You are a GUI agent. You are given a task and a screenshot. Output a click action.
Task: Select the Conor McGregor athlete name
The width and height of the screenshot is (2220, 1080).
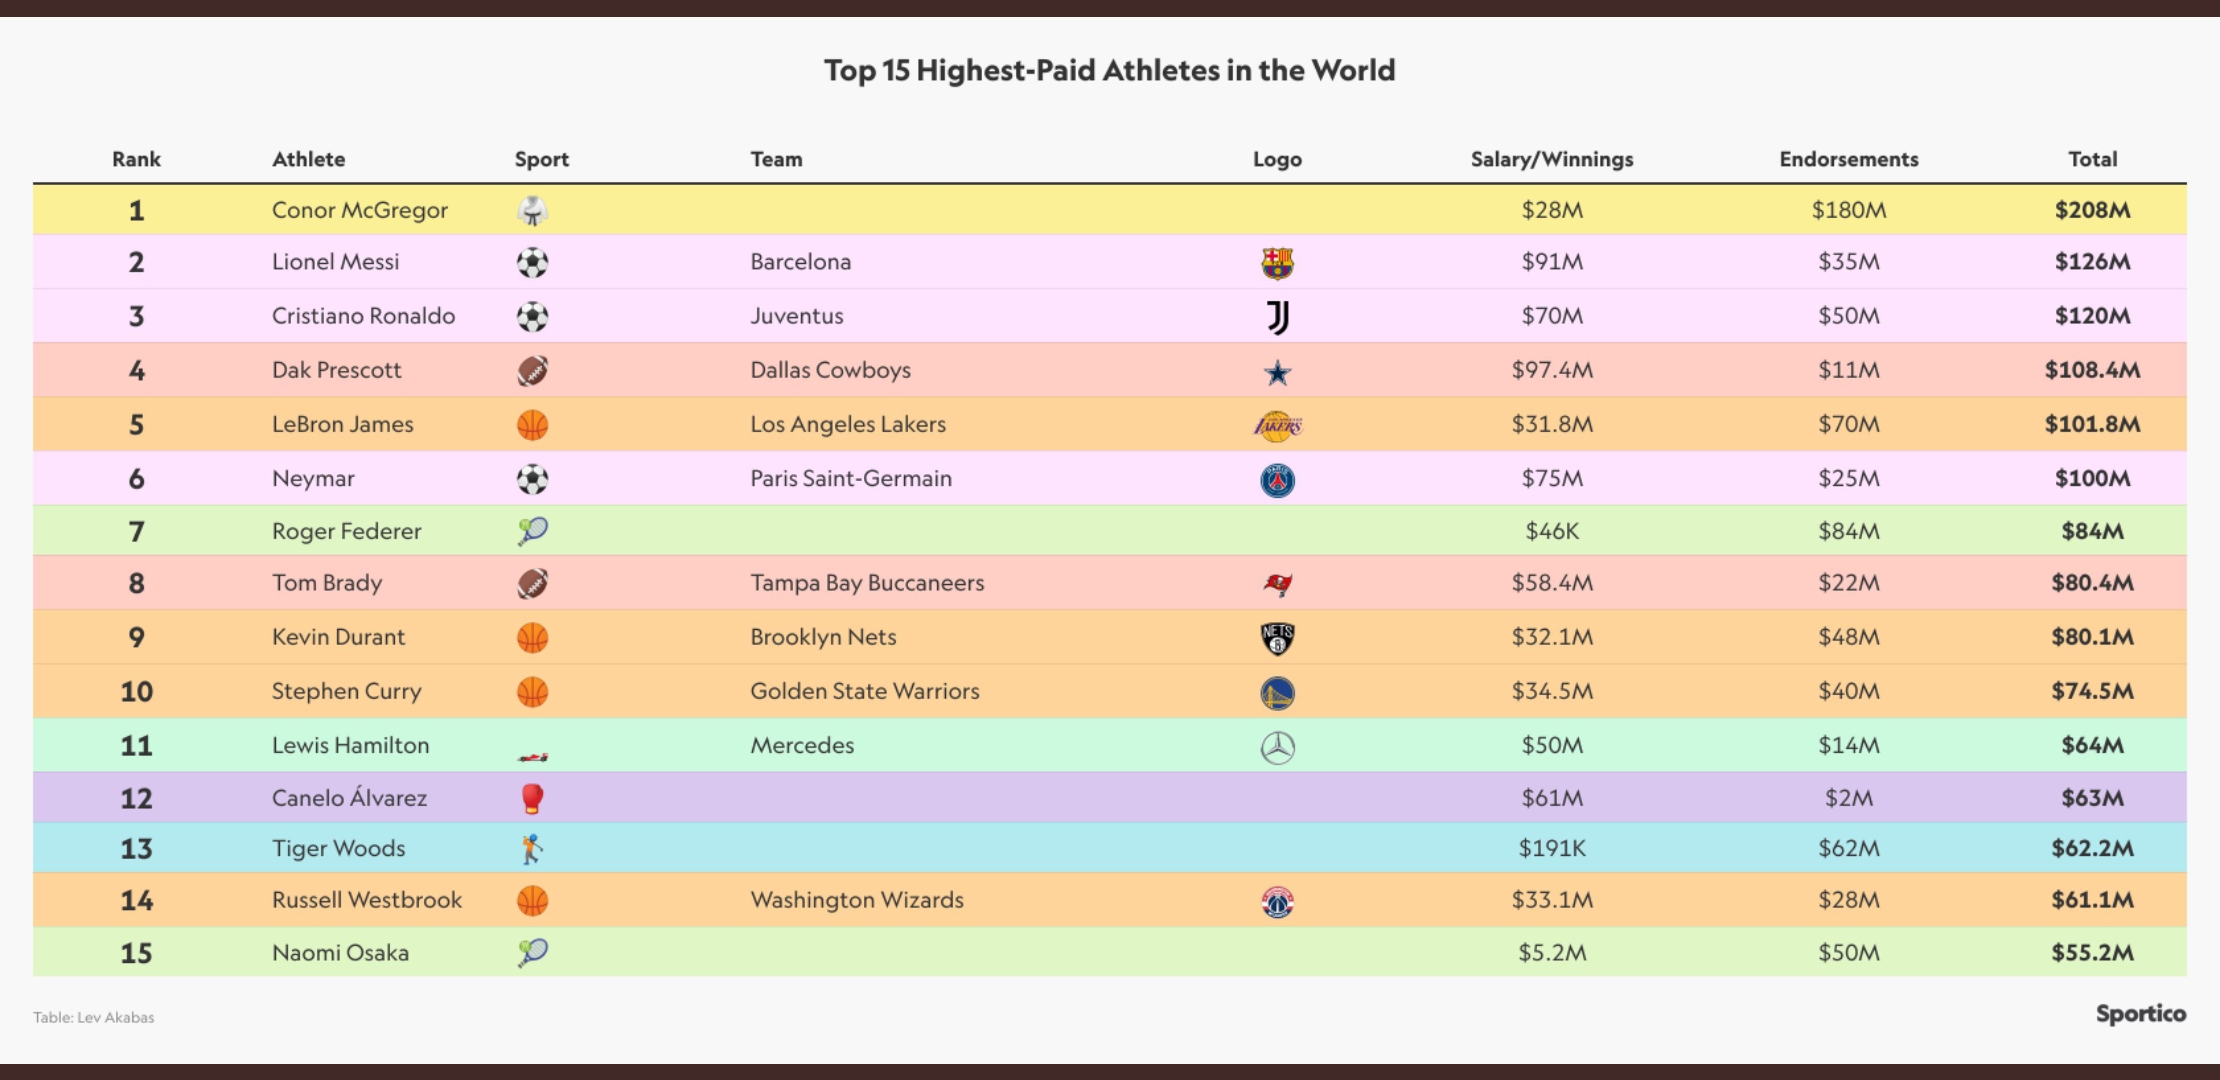(x=360, y=210)
